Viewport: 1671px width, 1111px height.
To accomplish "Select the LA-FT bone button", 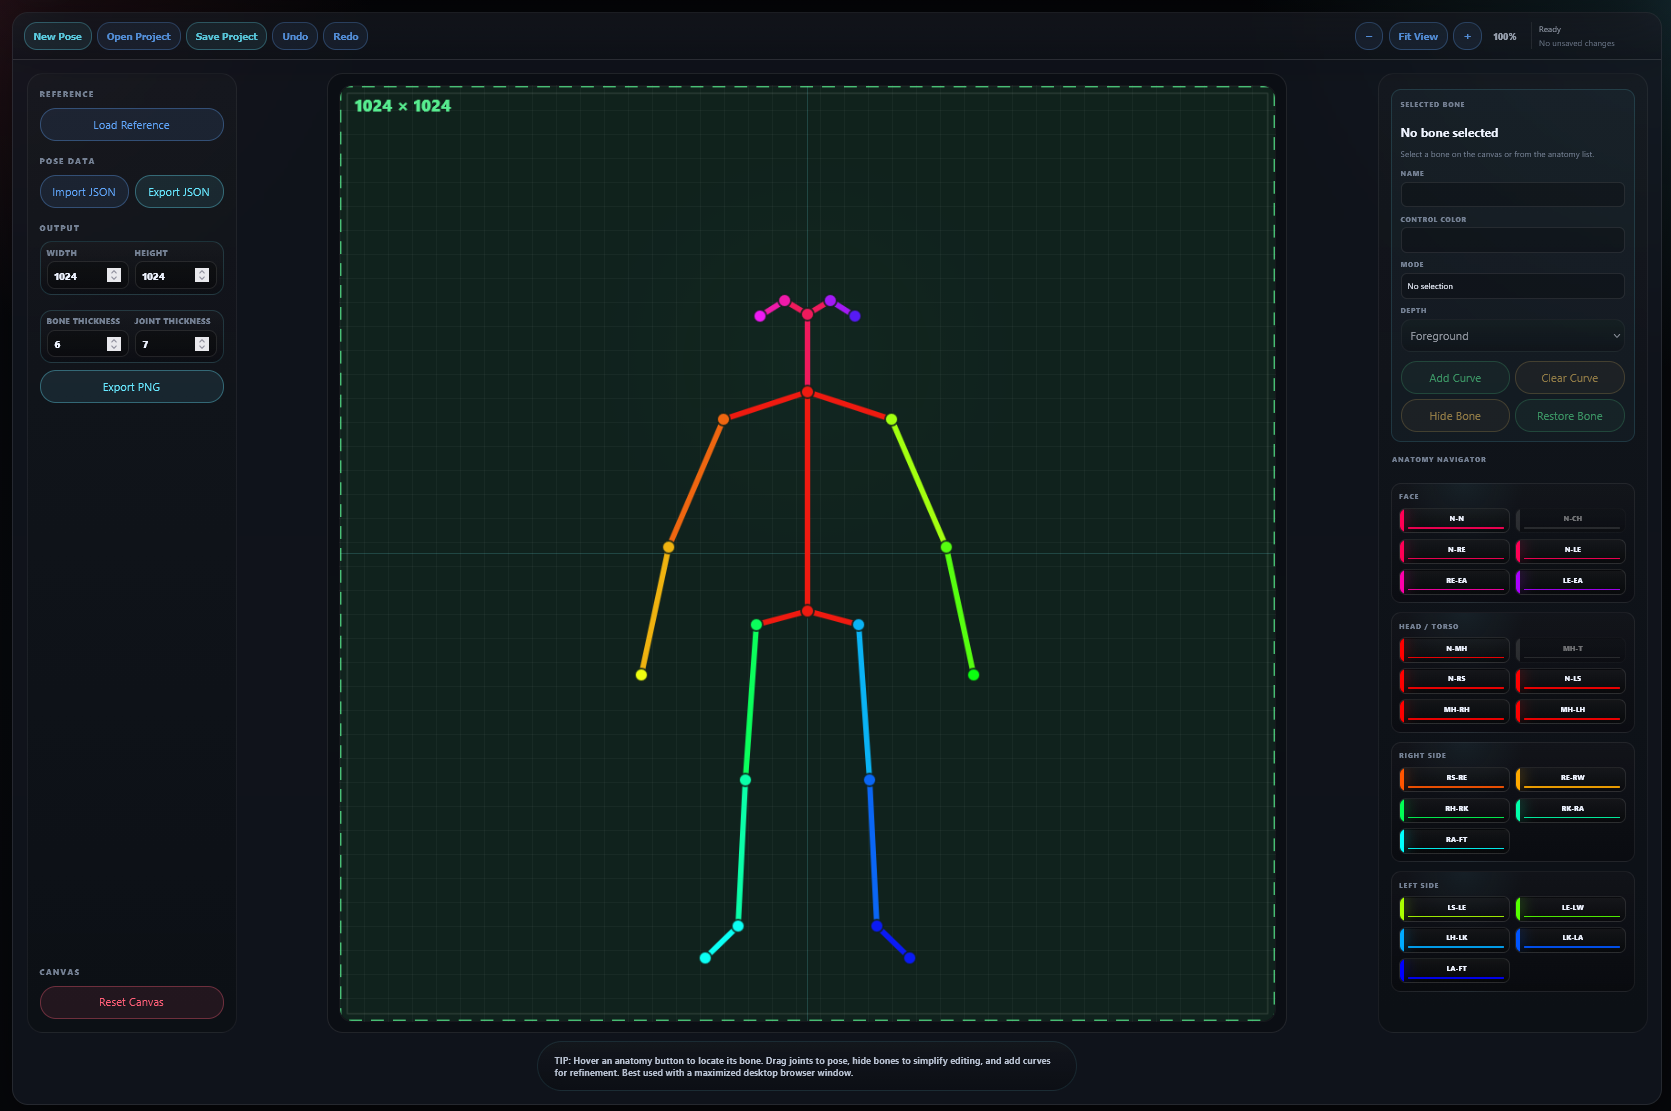I will pyautogui.click(x=1455, y=970).
